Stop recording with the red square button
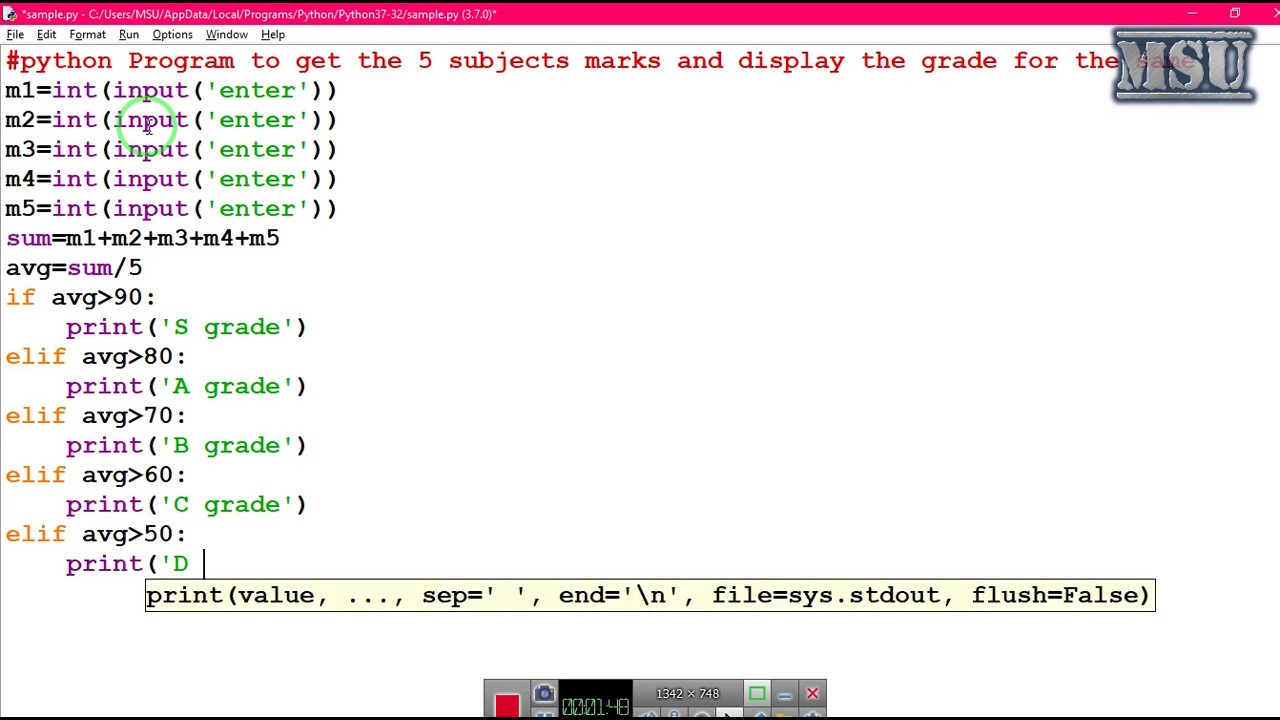The height and width of the screenshot is (720, 1280). [x=507, y=705]
